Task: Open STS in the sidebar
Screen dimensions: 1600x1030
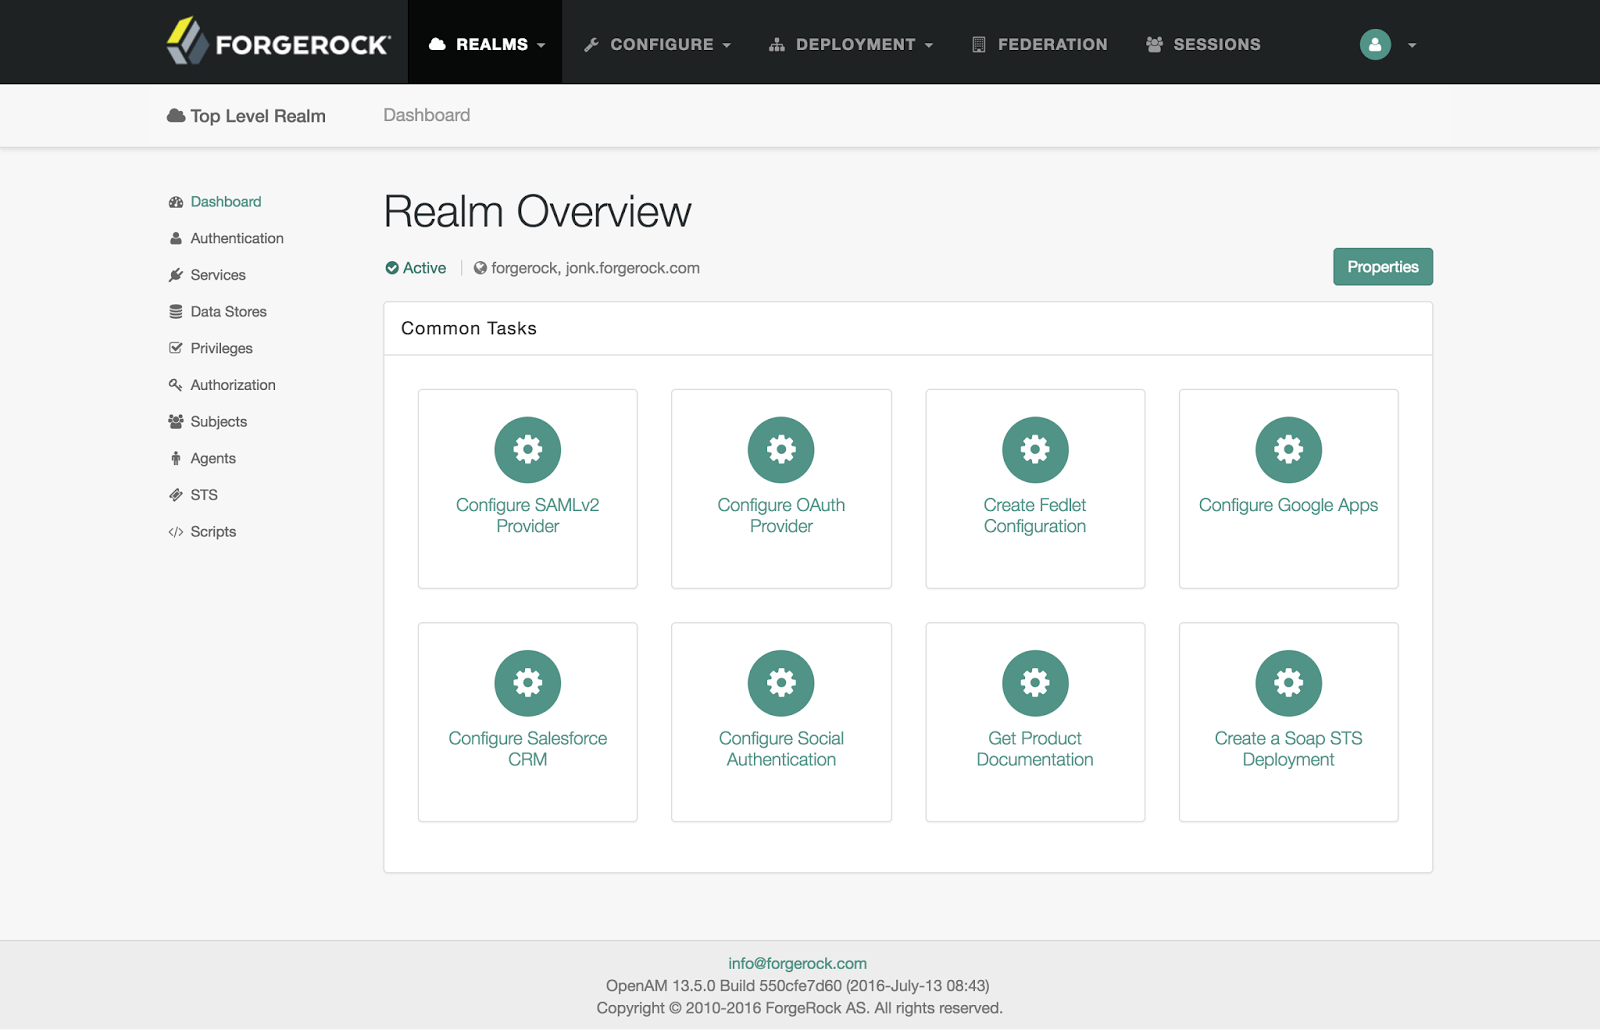Action: click(x=204, y=495)
